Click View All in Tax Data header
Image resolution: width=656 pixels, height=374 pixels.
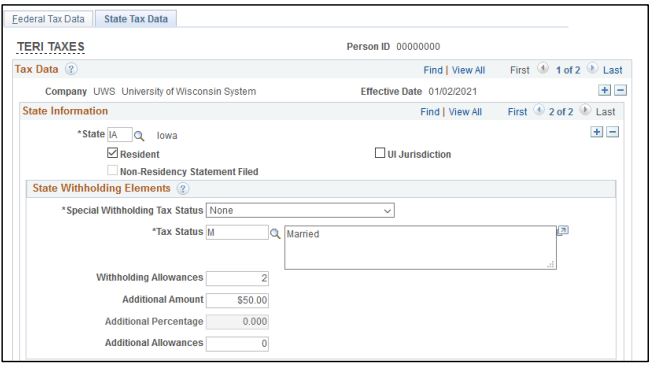click(468, 70)
